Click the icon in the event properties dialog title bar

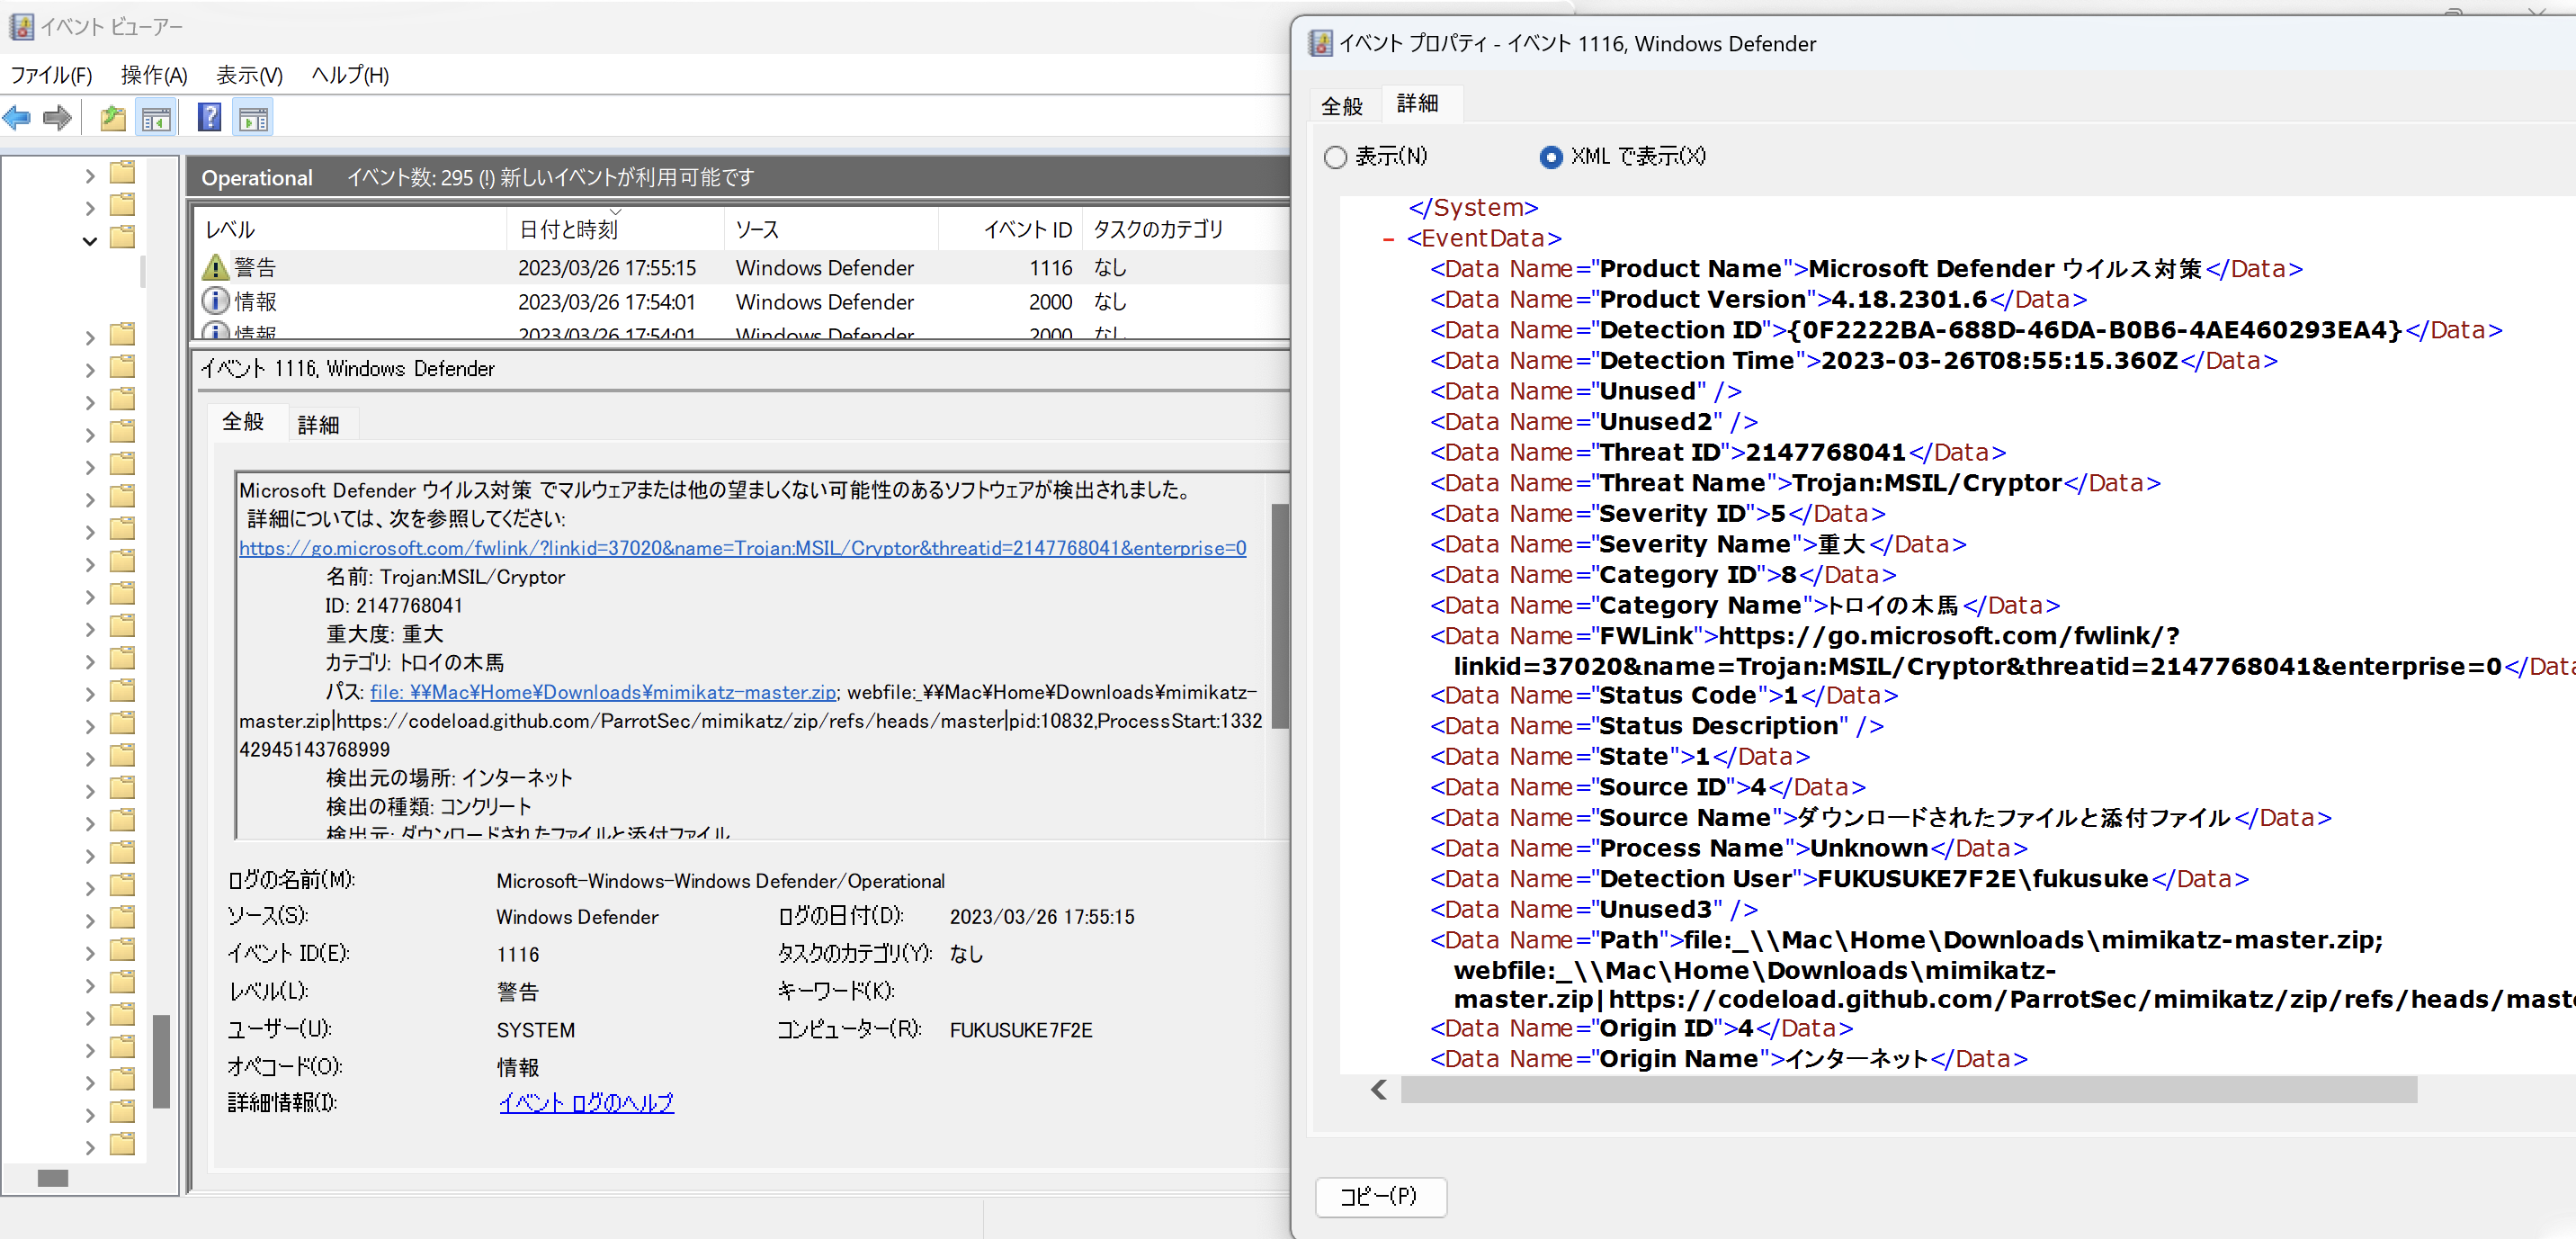[x=1322, y=43]
